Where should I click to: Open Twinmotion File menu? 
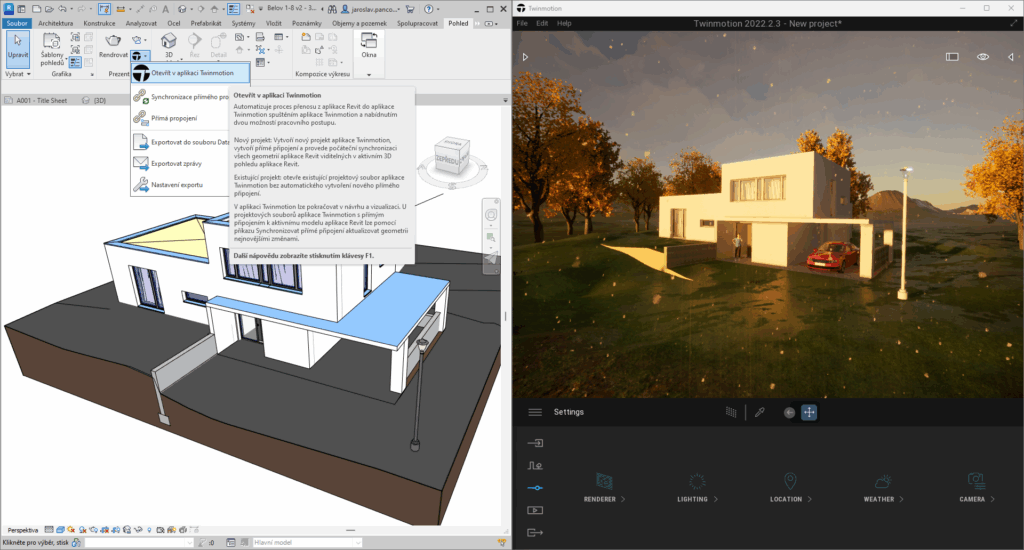522,23
